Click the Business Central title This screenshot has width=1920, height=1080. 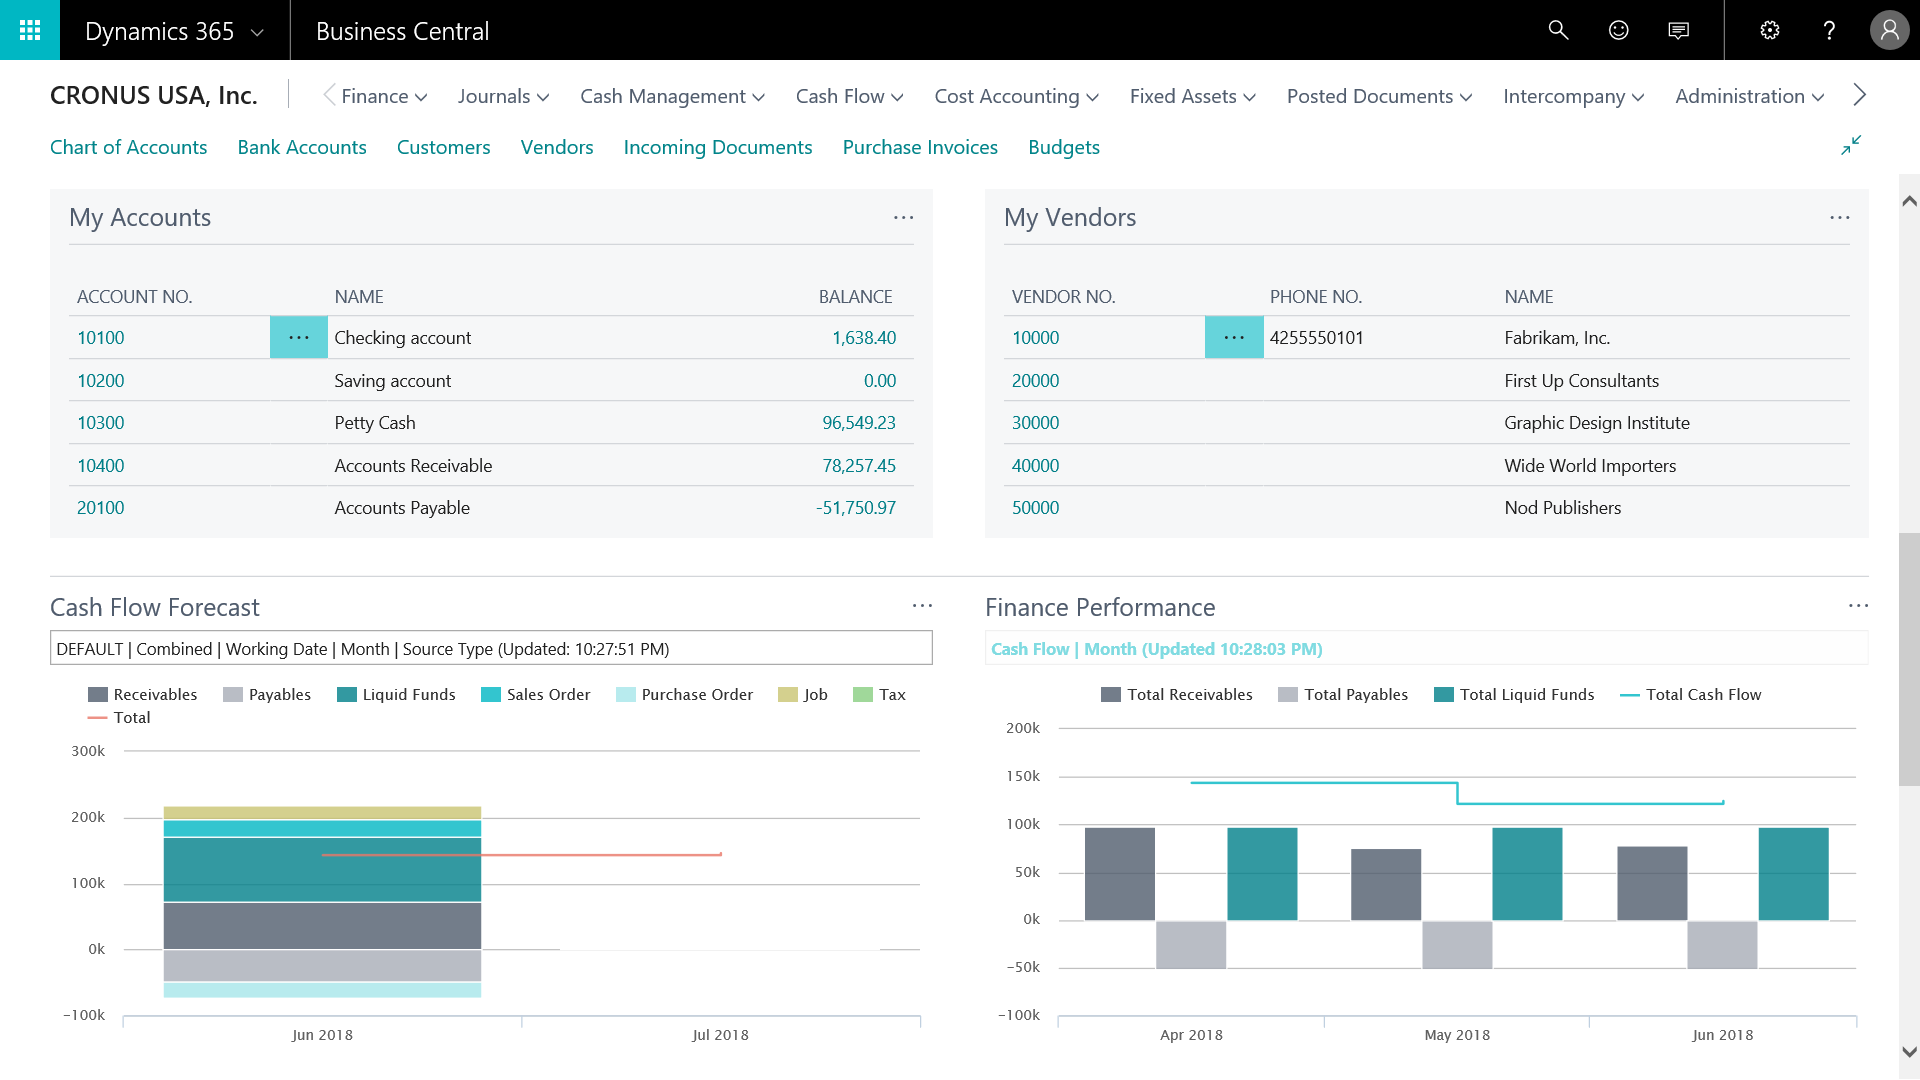403,31
